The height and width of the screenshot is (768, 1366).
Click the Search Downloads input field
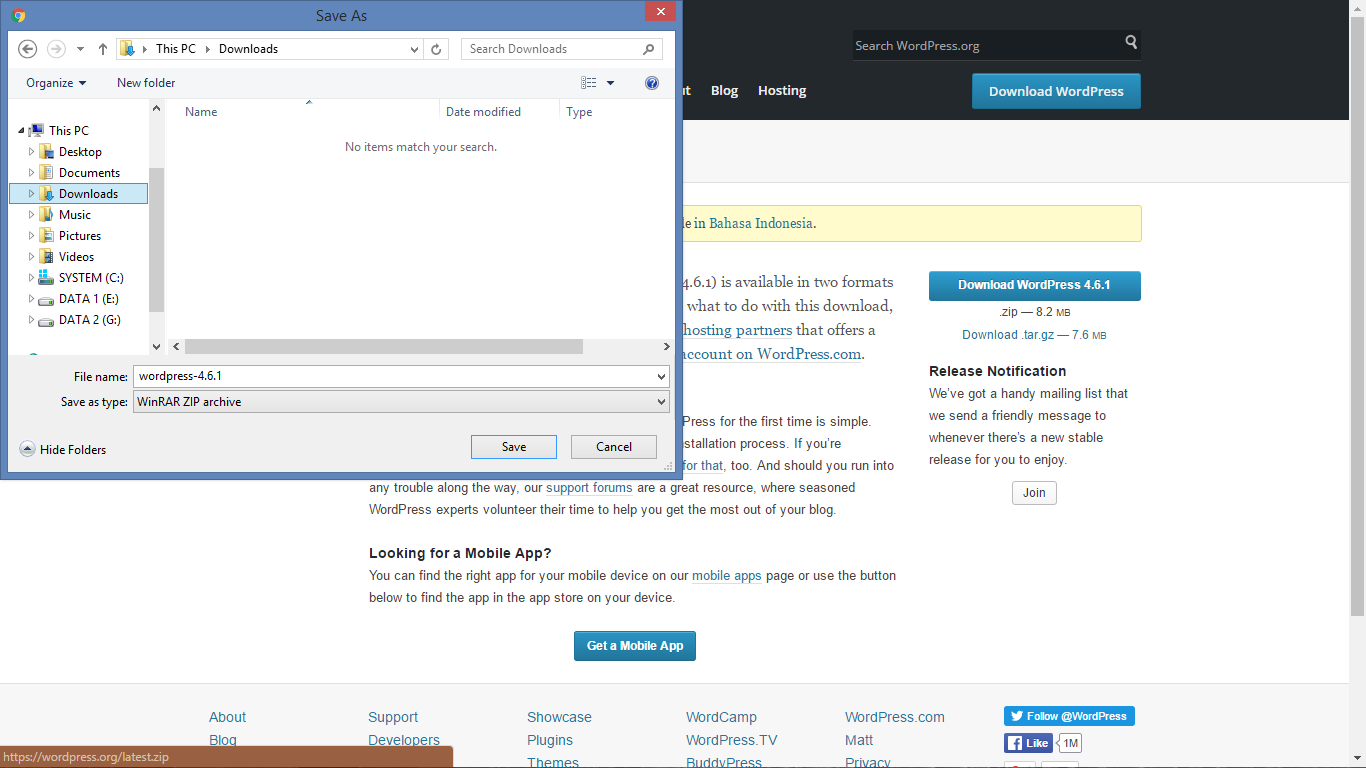552,48
